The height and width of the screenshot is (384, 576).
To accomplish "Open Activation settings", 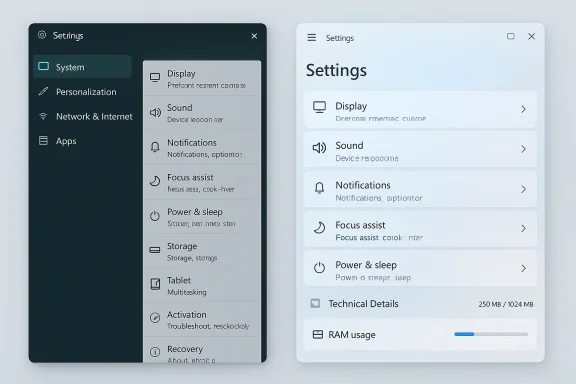I will point(202,319).
